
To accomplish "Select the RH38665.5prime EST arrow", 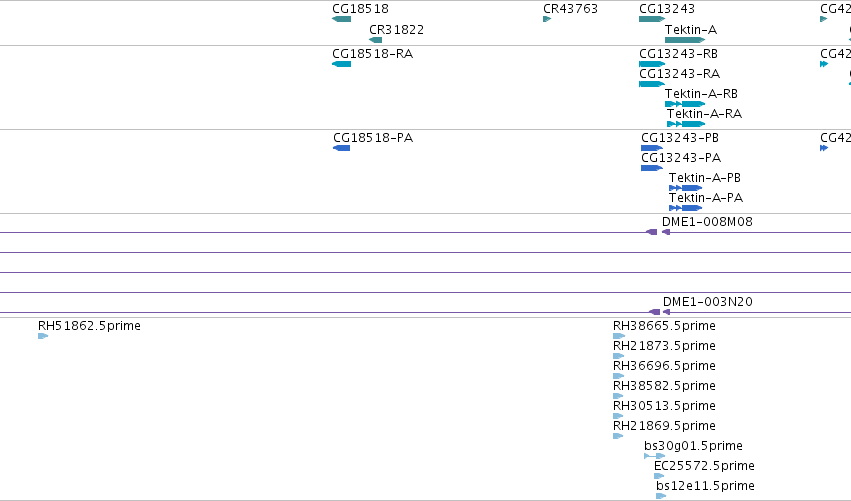I will tap(619, 336).
